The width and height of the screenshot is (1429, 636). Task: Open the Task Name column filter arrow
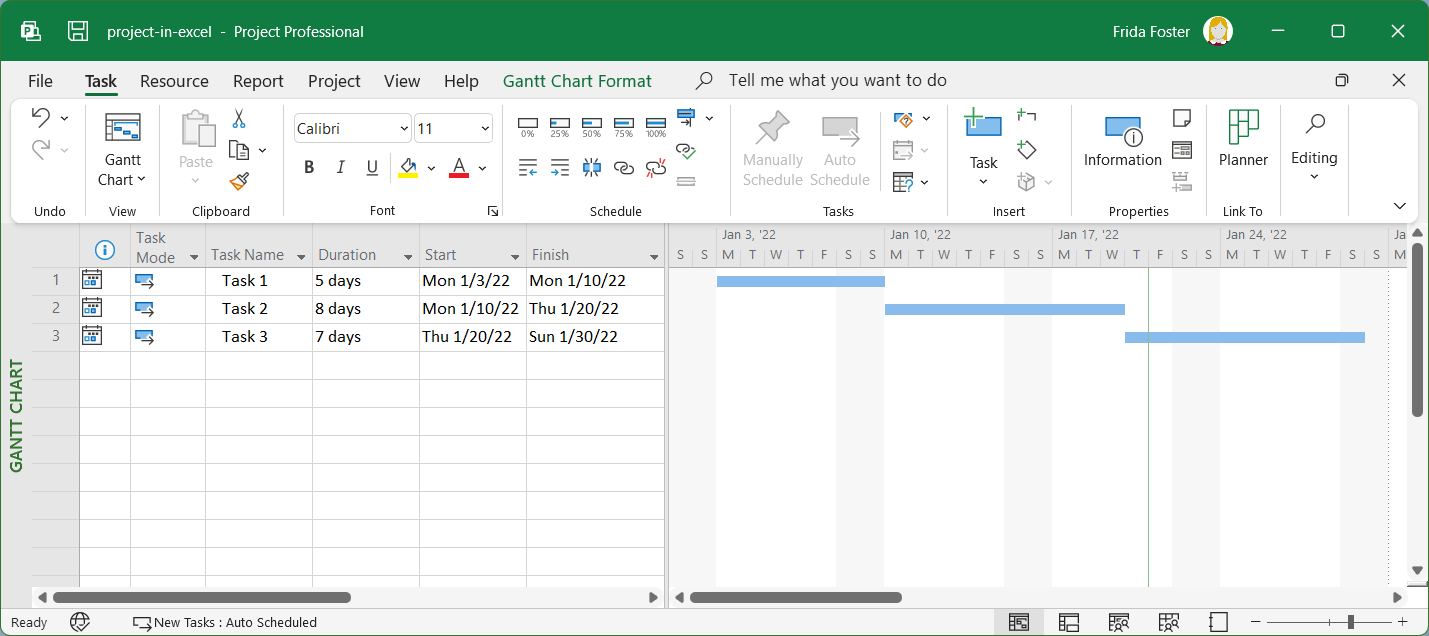301,257
